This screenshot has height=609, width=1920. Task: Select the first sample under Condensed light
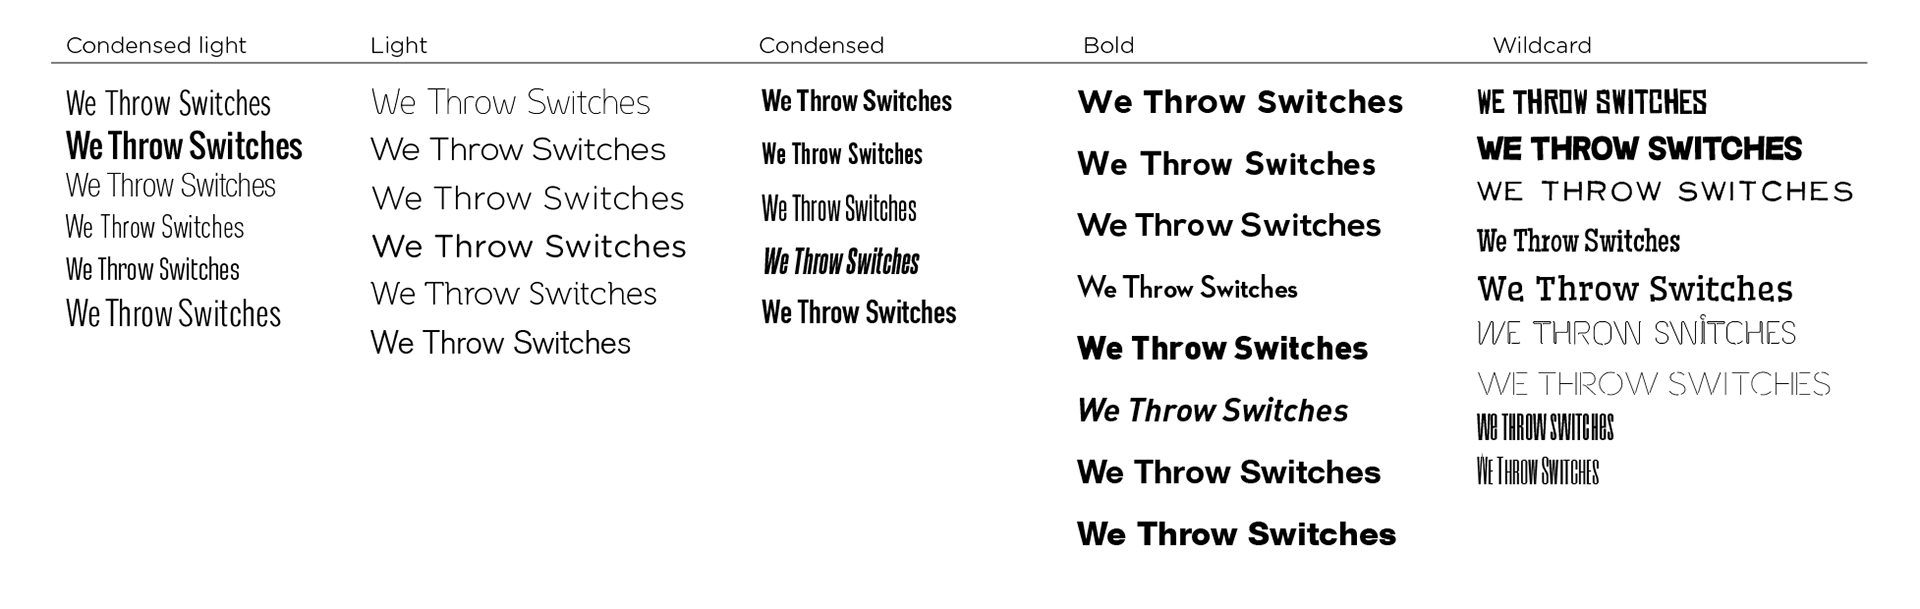click(x=168, y=103)
